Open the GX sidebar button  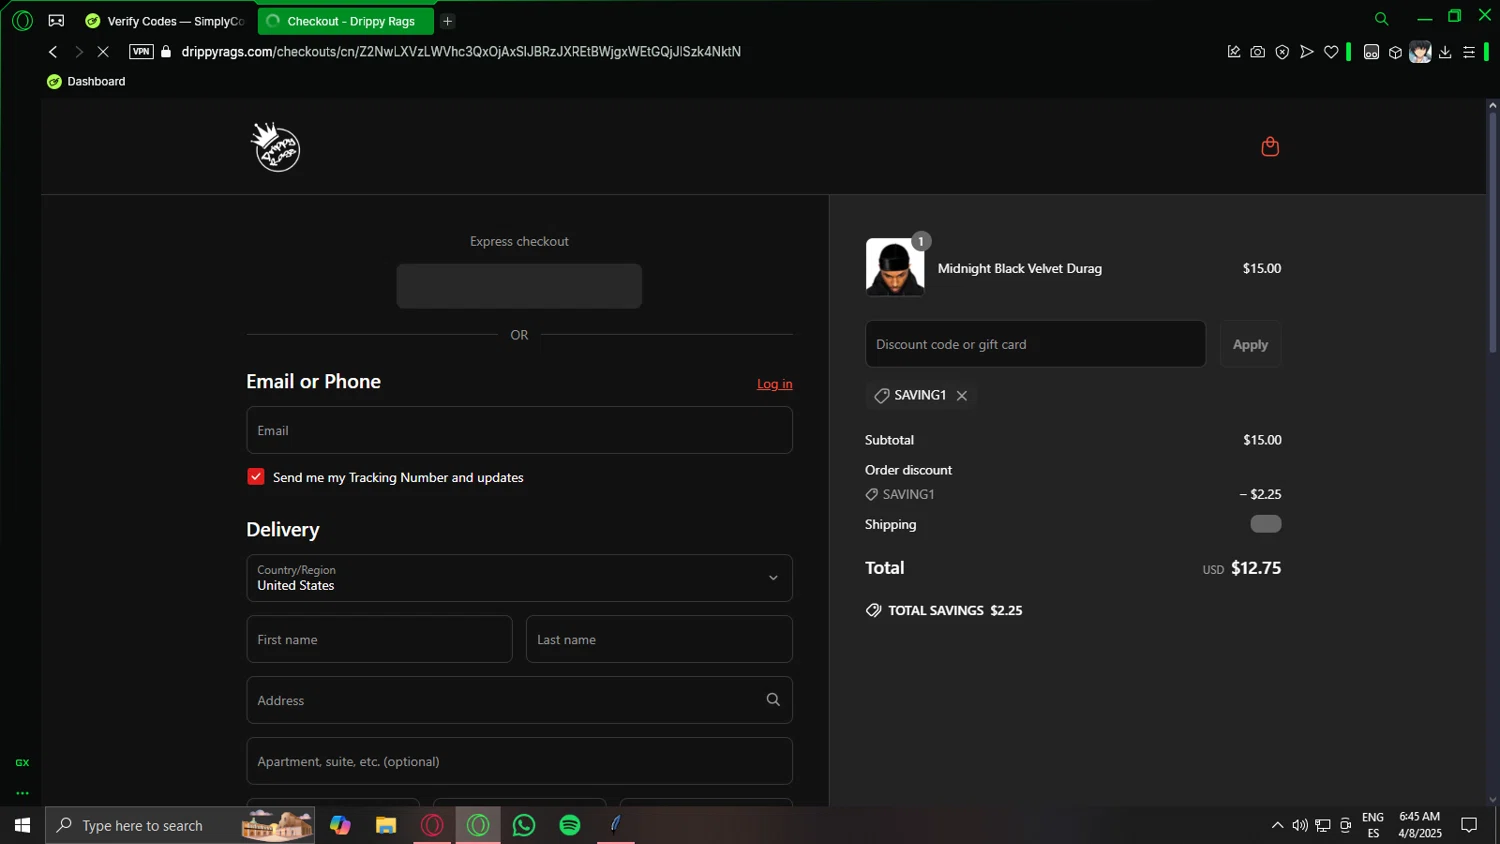click(22, 763)
